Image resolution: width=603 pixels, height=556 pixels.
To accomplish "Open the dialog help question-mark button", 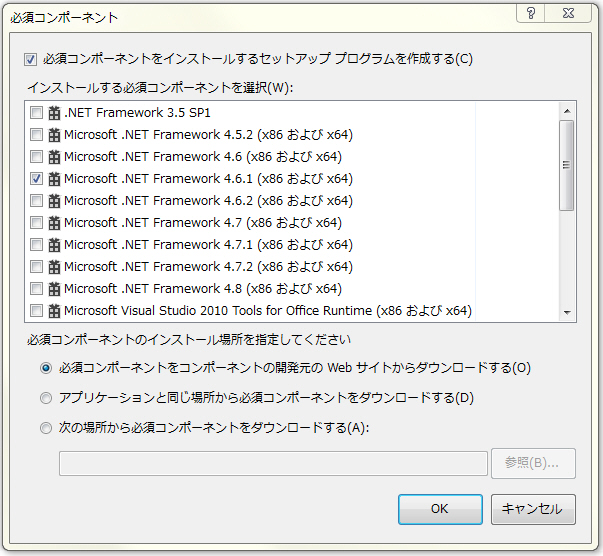I will click(x=531, y=13).
